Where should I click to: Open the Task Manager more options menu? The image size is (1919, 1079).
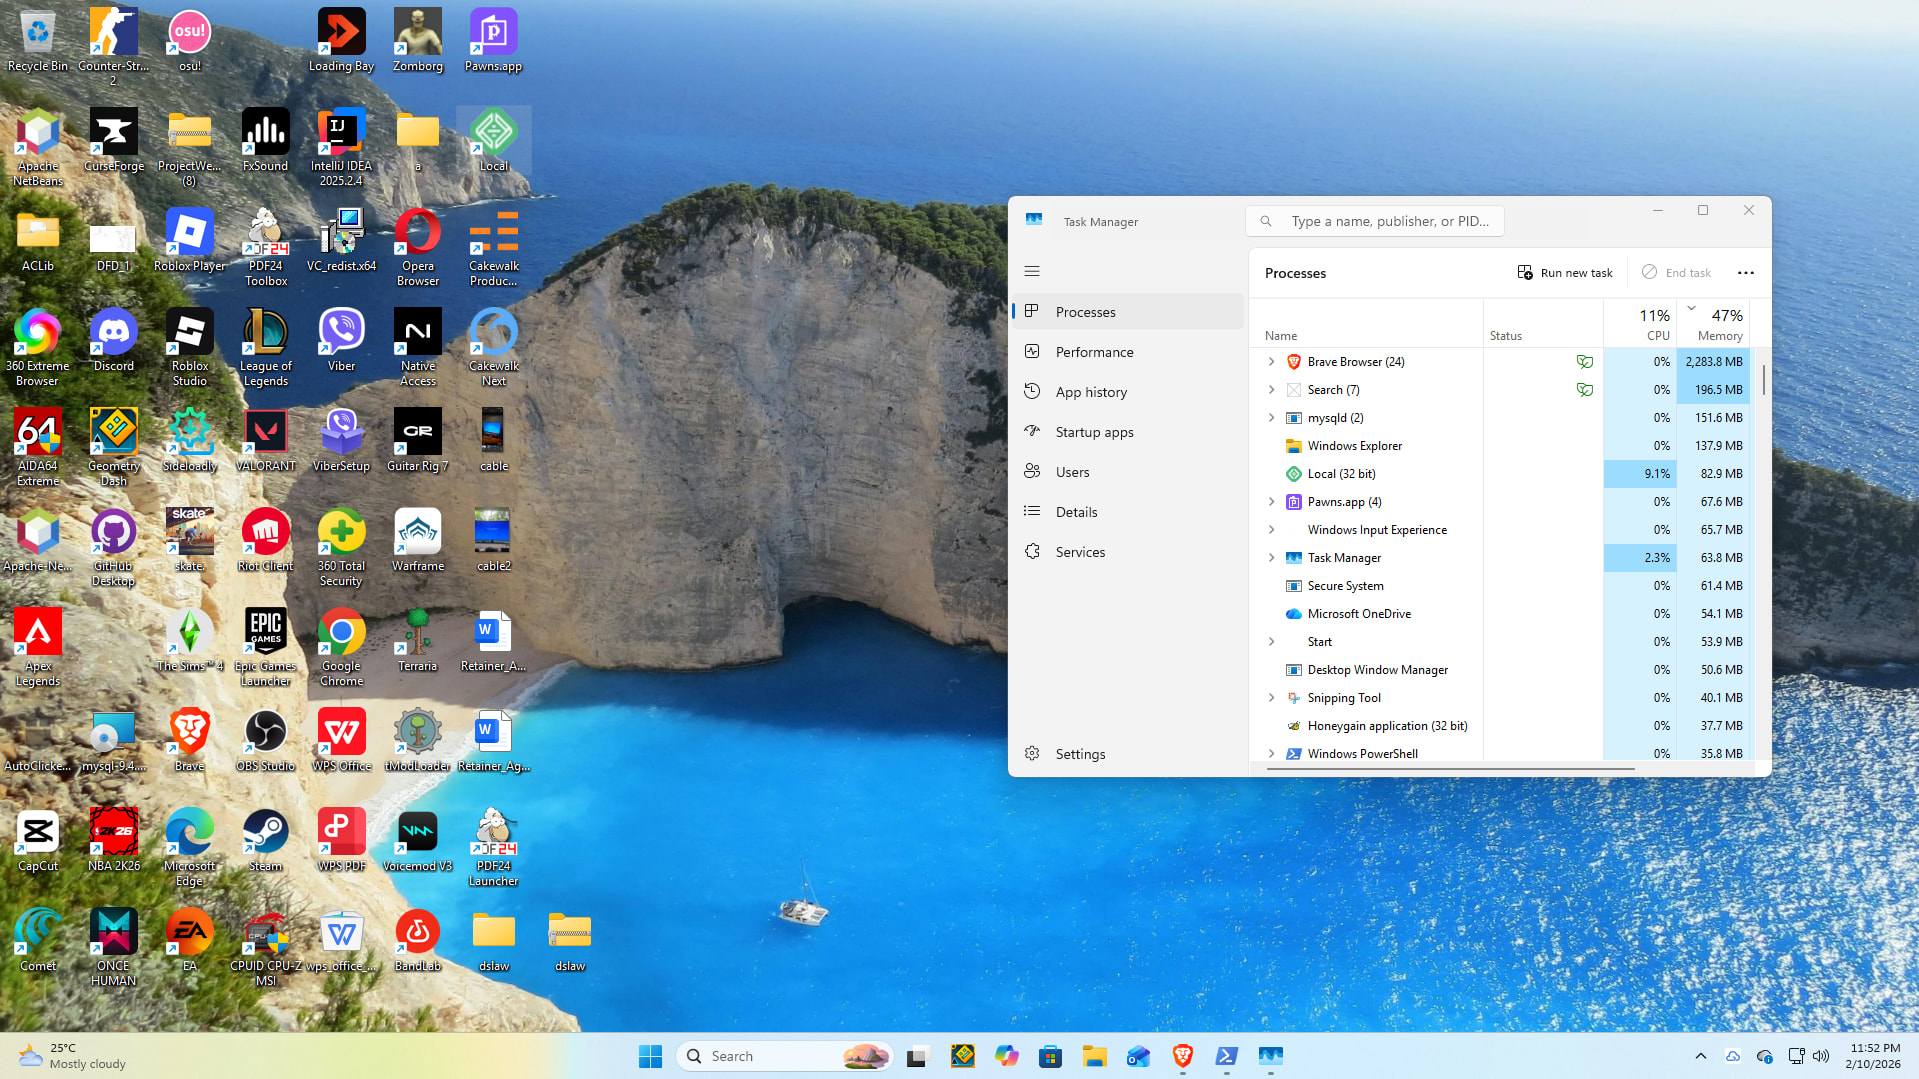click(x=1746, y=273)
